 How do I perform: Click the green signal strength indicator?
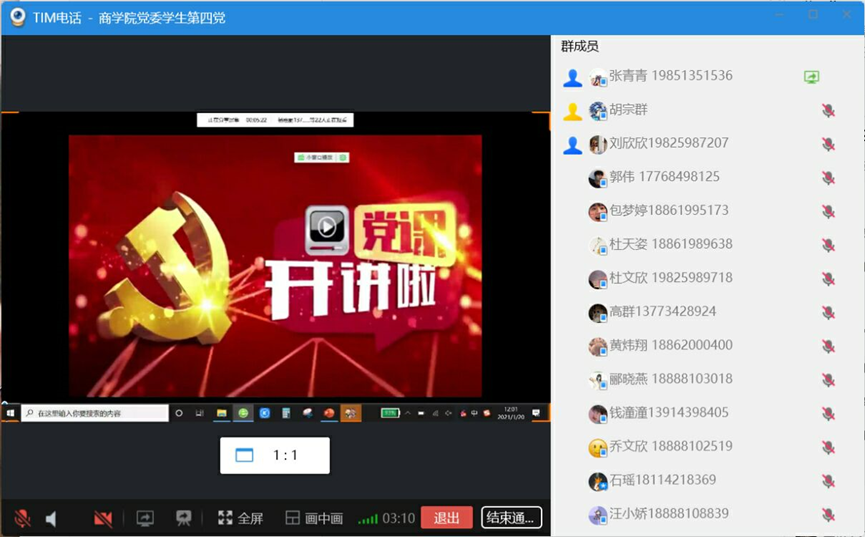point(367,519)
